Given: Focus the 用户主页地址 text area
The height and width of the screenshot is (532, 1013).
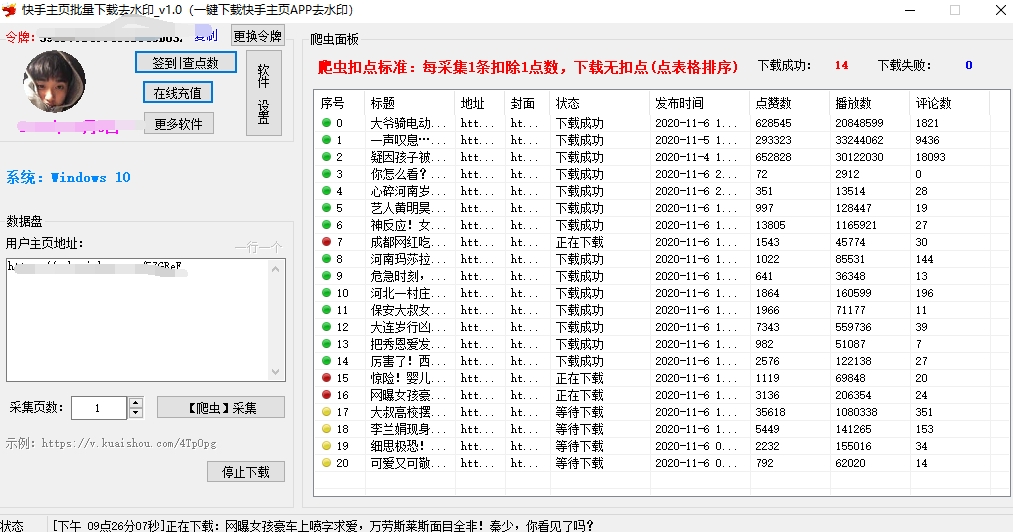Looking at the screenshot, I should tap(138, 320).
